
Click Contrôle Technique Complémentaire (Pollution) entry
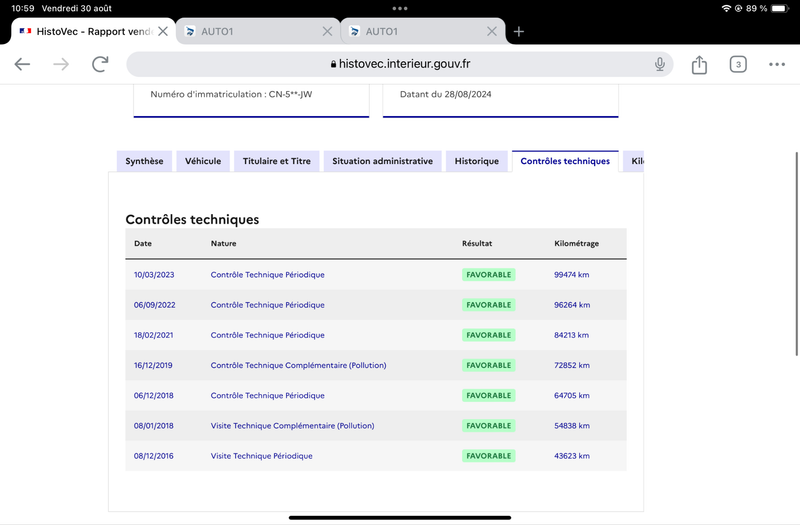[298, 365]
